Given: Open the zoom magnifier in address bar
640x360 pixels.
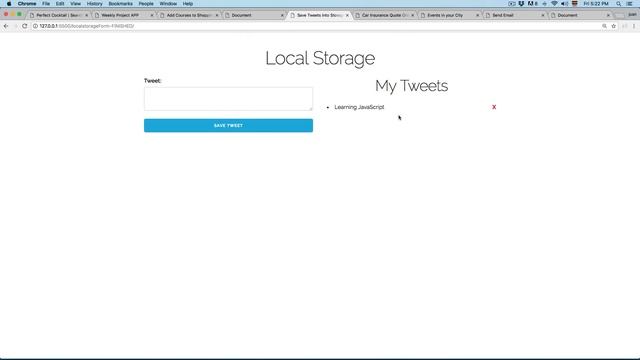Looking at the screenshot, I should click(x=604, y=26).
